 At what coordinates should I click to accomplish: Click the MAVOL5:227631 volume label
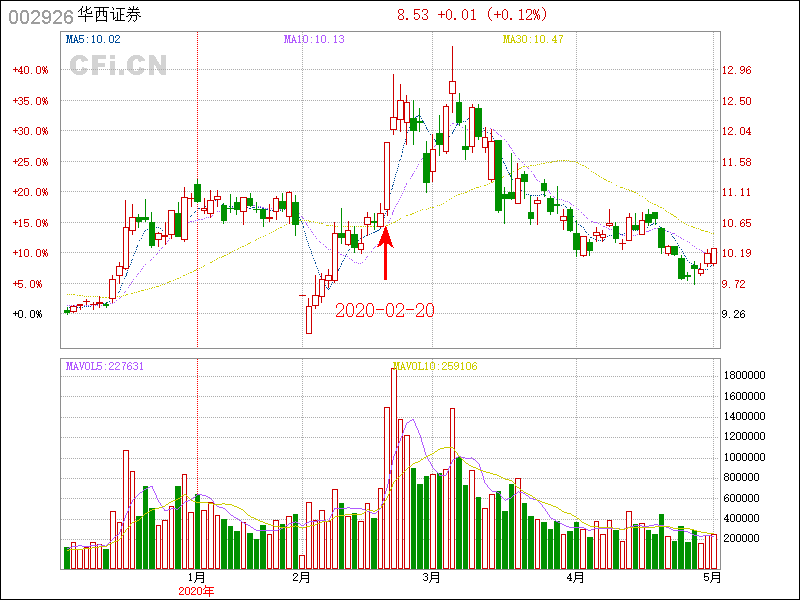tap(105, 366)
